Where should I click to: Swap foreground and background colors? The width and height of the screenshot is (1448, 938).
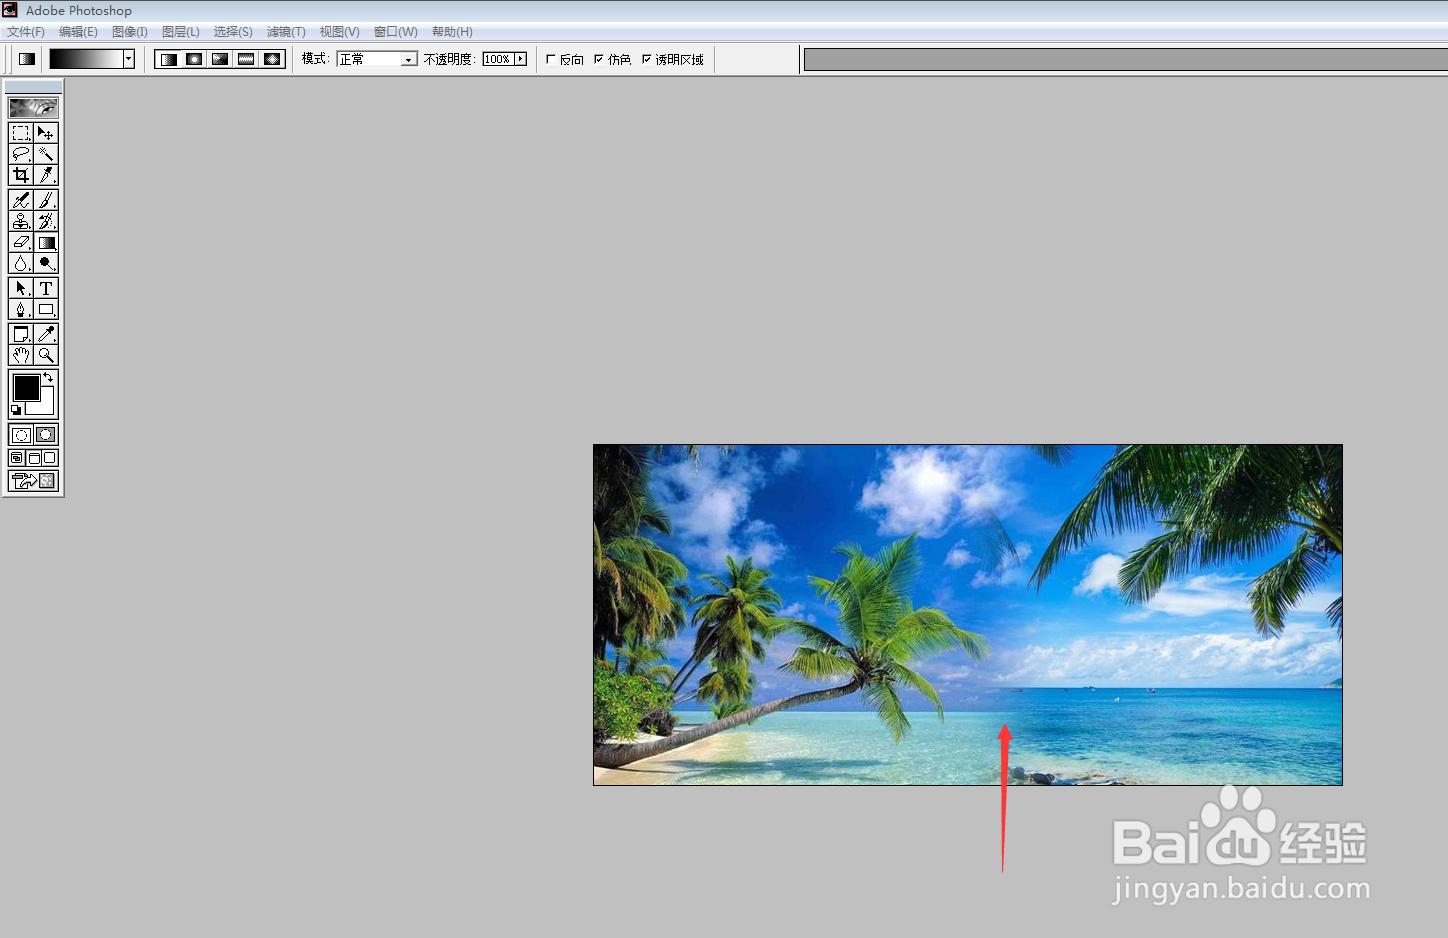pos(49,377)
